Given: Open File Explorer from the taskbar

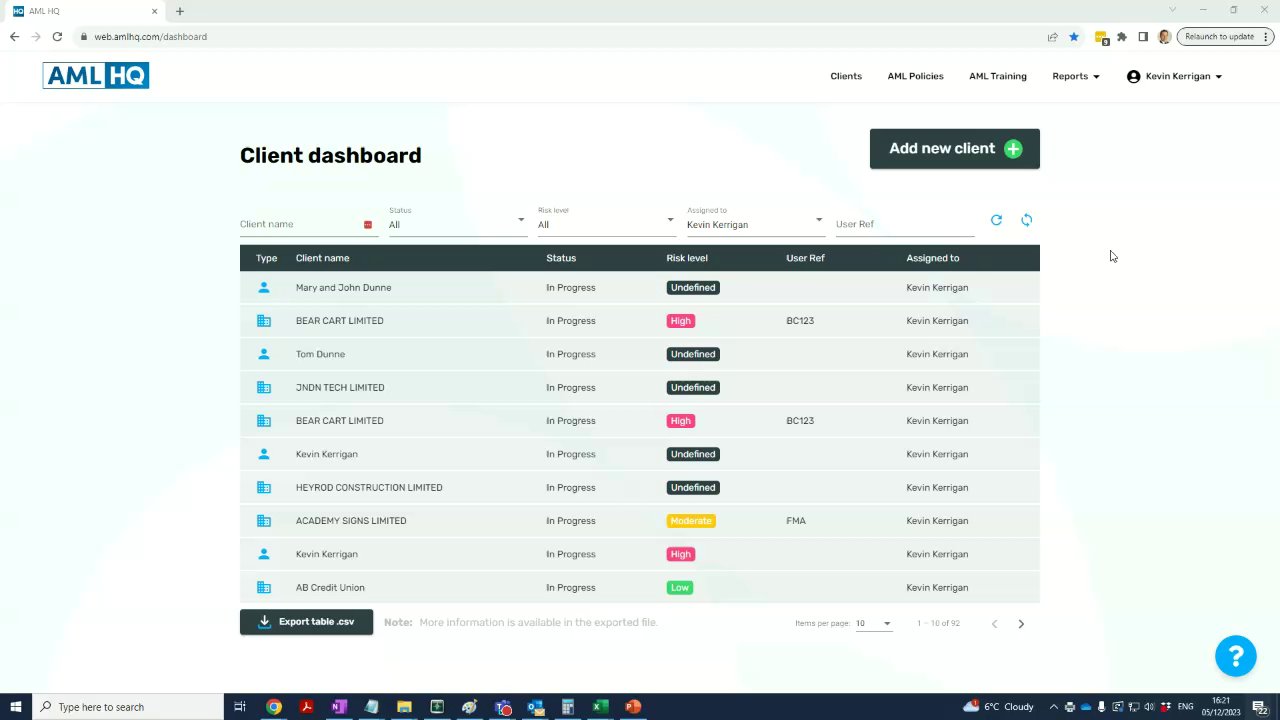Looking at the screenshot, I should 404,707.
